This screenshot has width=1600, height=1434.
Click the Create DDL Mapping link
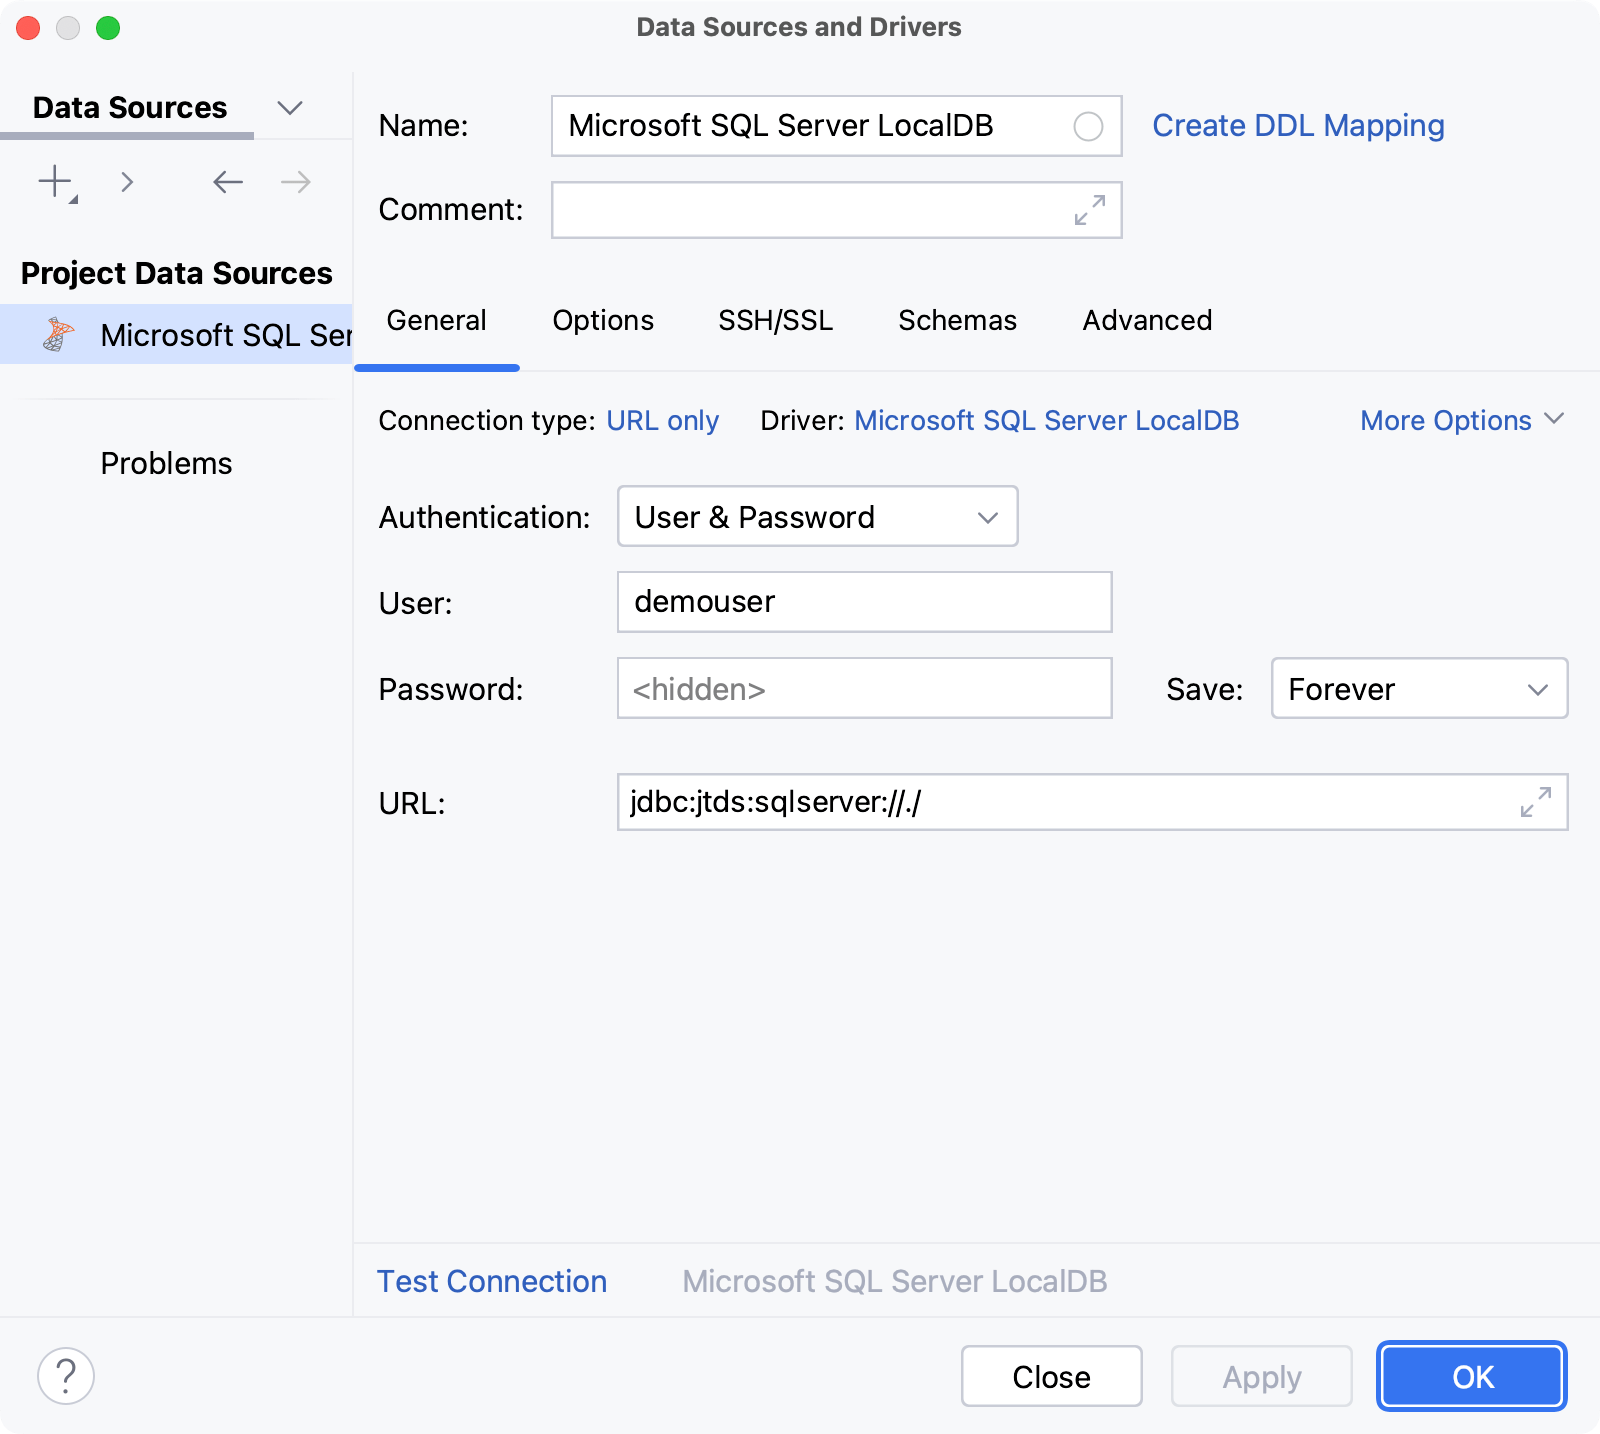1297,126
